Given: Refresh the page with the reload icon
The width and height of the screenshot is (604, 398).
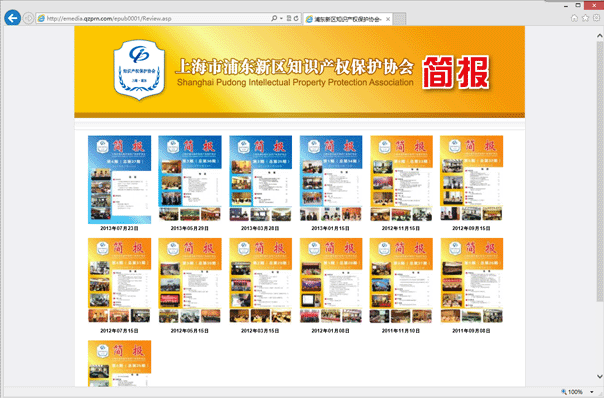Looking at the screenshot, I should tap(296, 18).
